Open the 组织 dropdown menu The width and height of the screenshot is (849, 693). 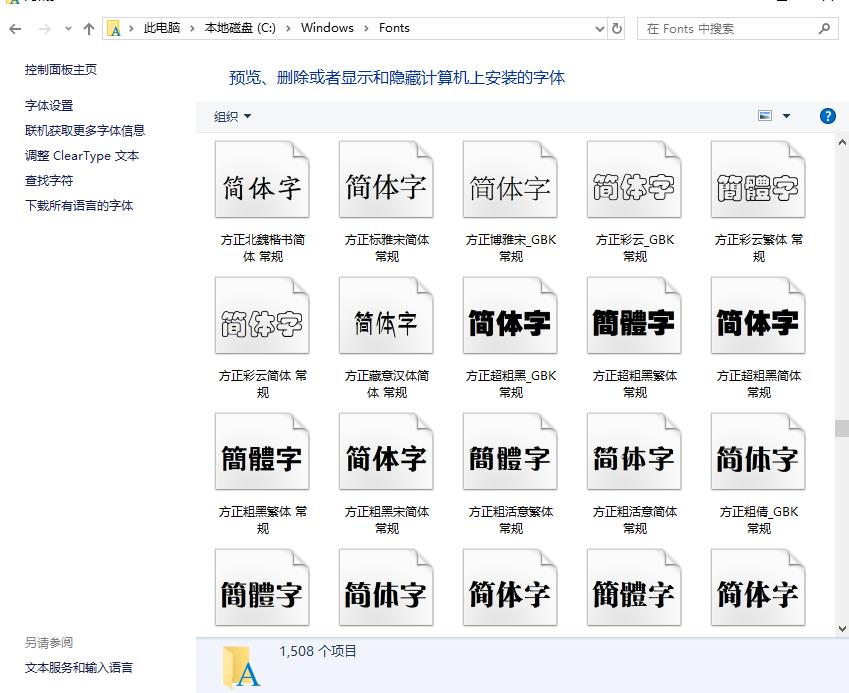click(x=232, y=116)
